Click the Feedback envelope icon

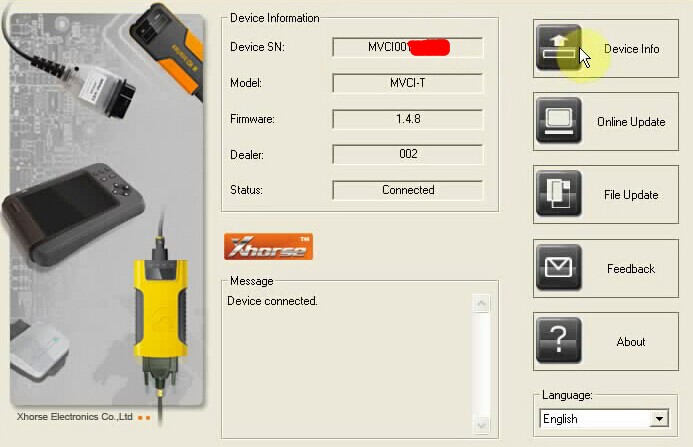pyautogui.click(x=559, y=268)
